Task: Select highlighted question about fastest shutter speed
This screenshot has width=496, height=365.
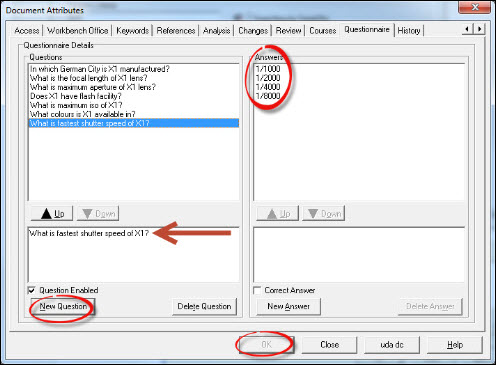Action: (x=133, y=123)
